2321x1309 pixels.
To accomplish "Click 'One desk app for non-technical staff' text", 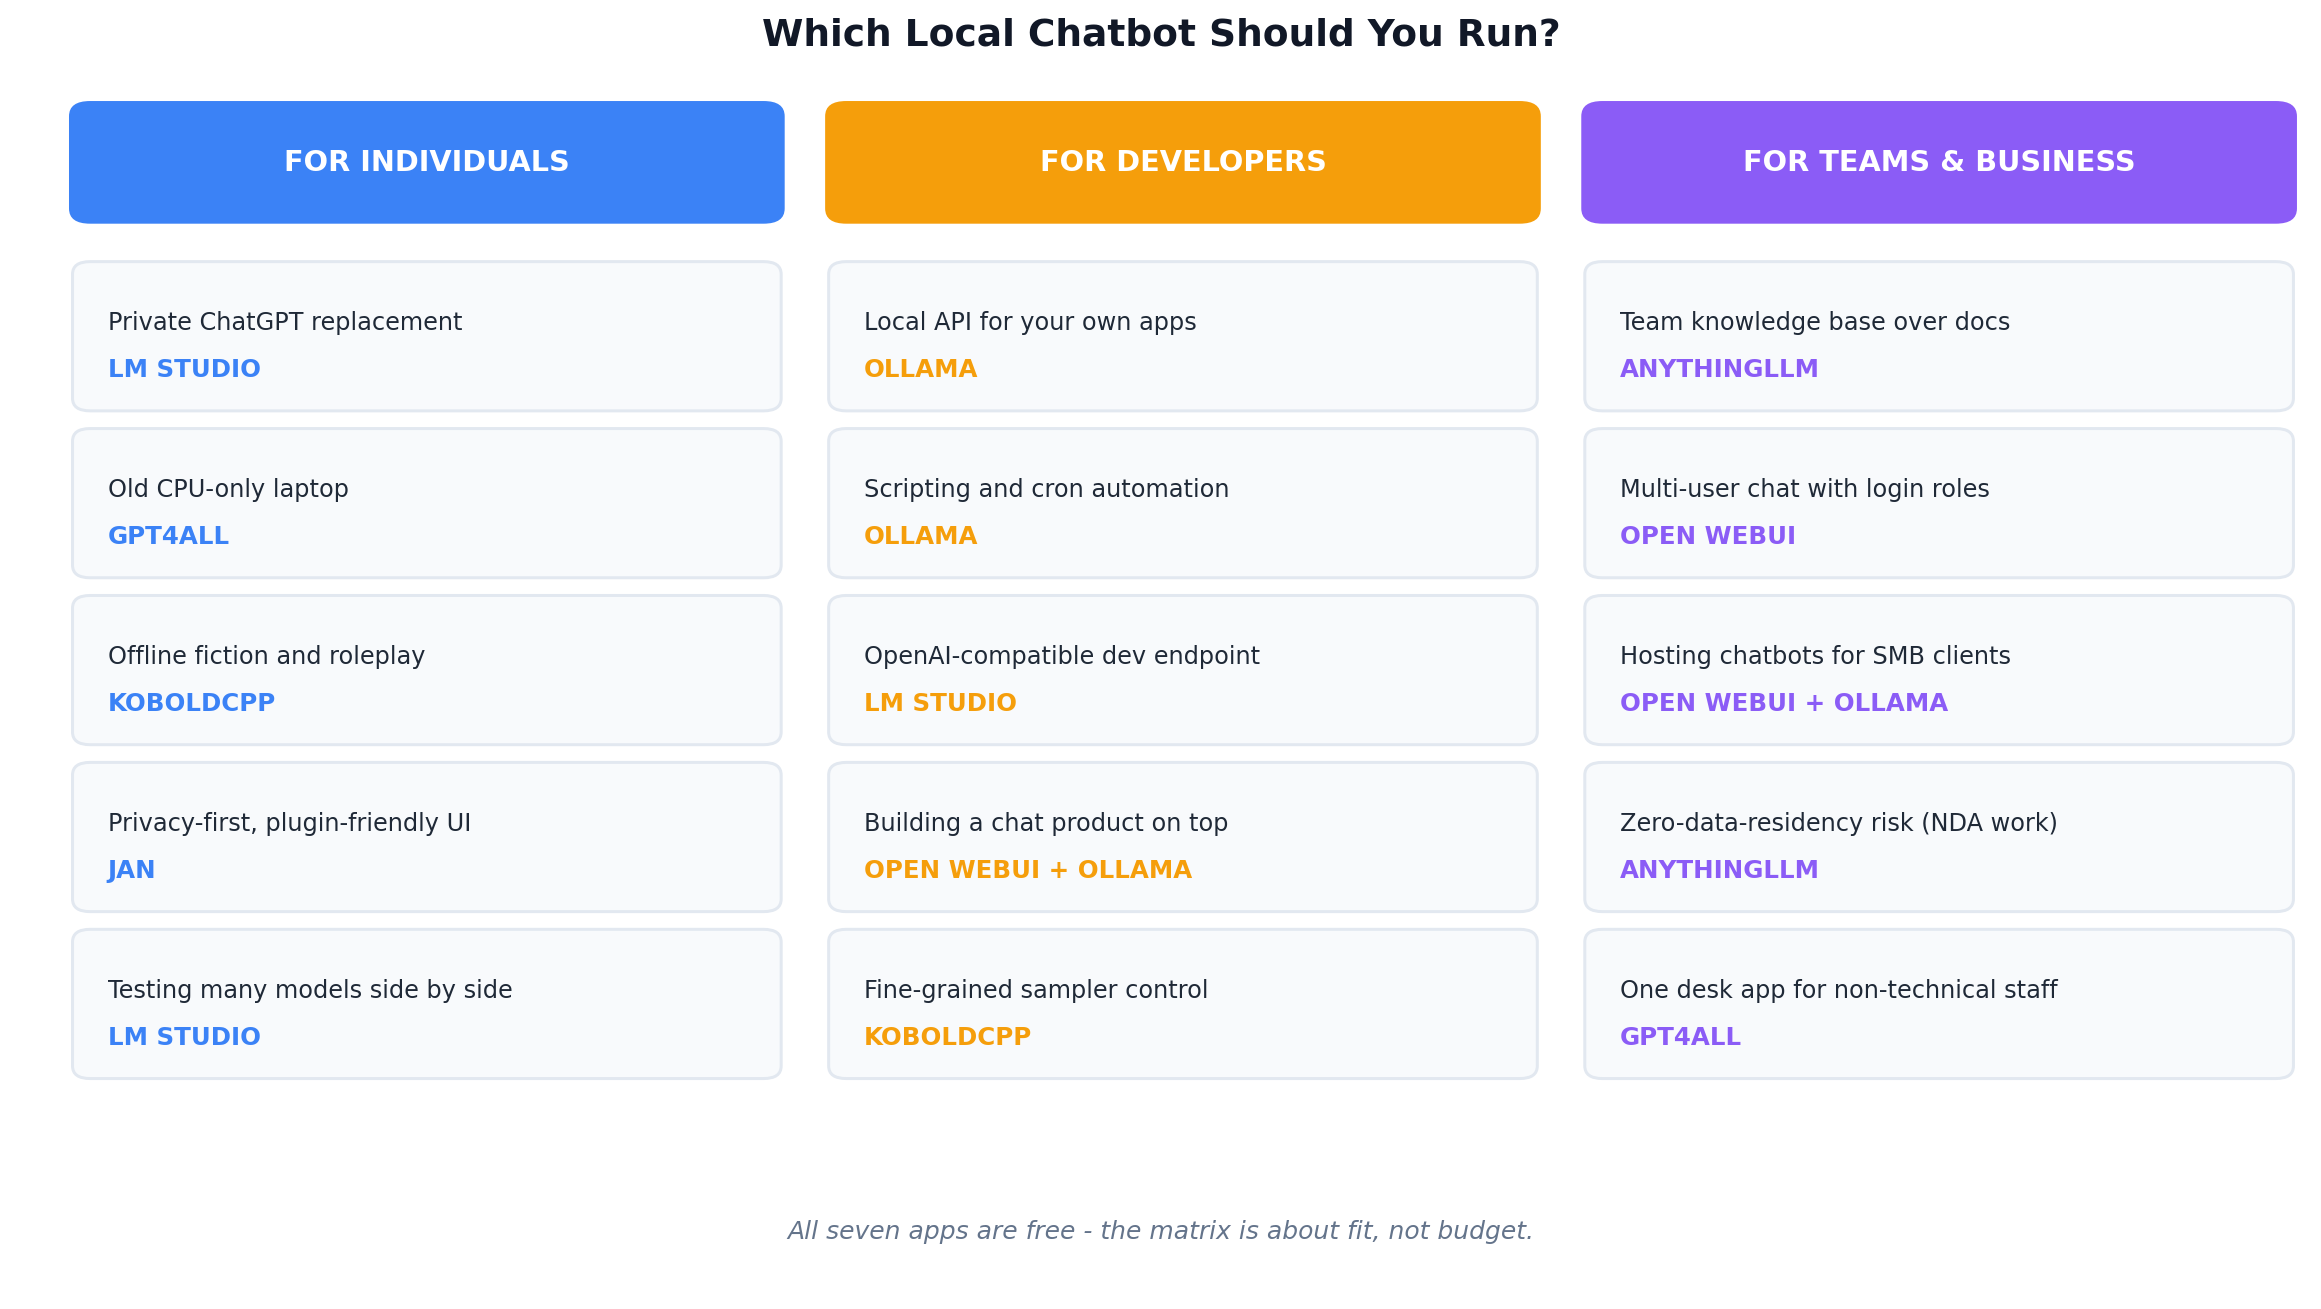I will [x=1839, y=990].
